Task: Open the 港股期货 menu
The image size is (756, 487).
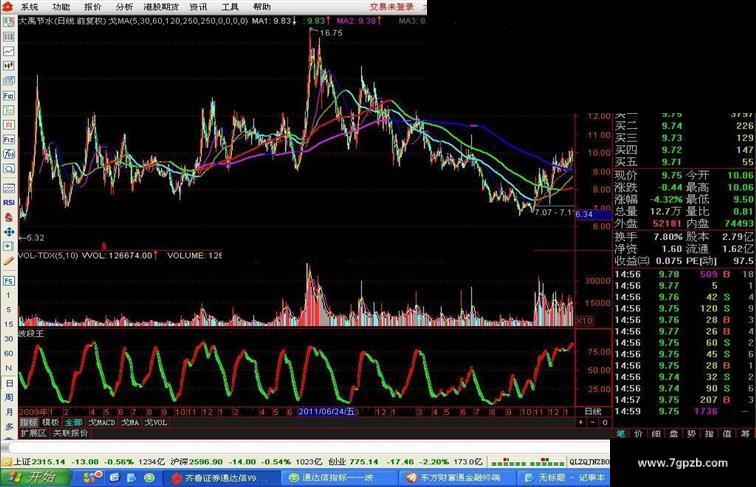Action: coord(161,7)
